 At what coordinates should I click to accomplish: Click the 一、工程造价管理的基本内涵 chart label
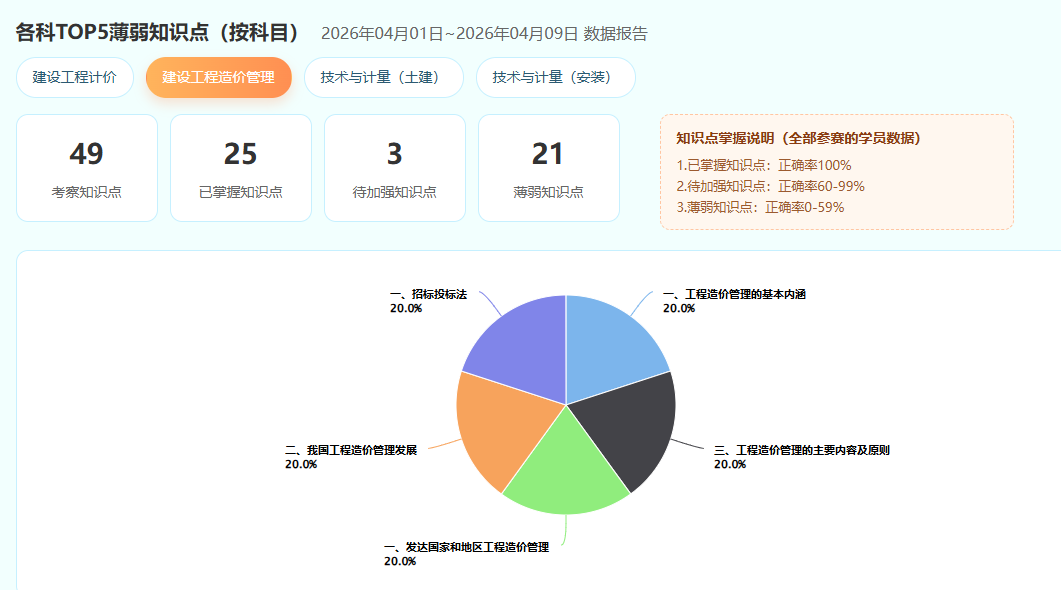pyautogui.click(x=734, y=295)
